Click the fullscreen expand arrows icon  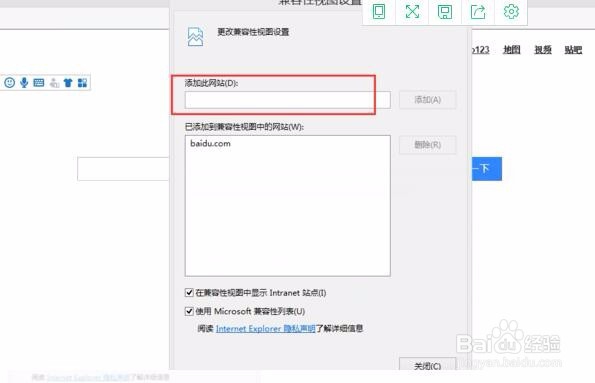[412, 11]
